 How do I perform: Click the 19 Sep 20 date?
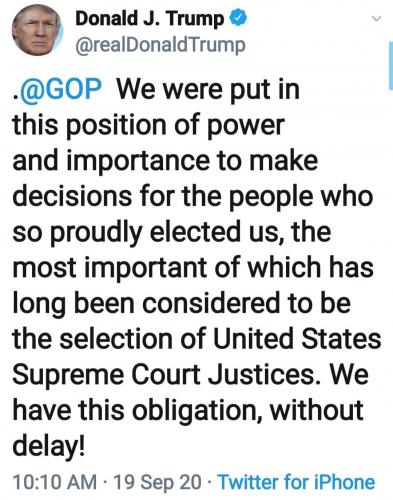[x=158, y=482]
